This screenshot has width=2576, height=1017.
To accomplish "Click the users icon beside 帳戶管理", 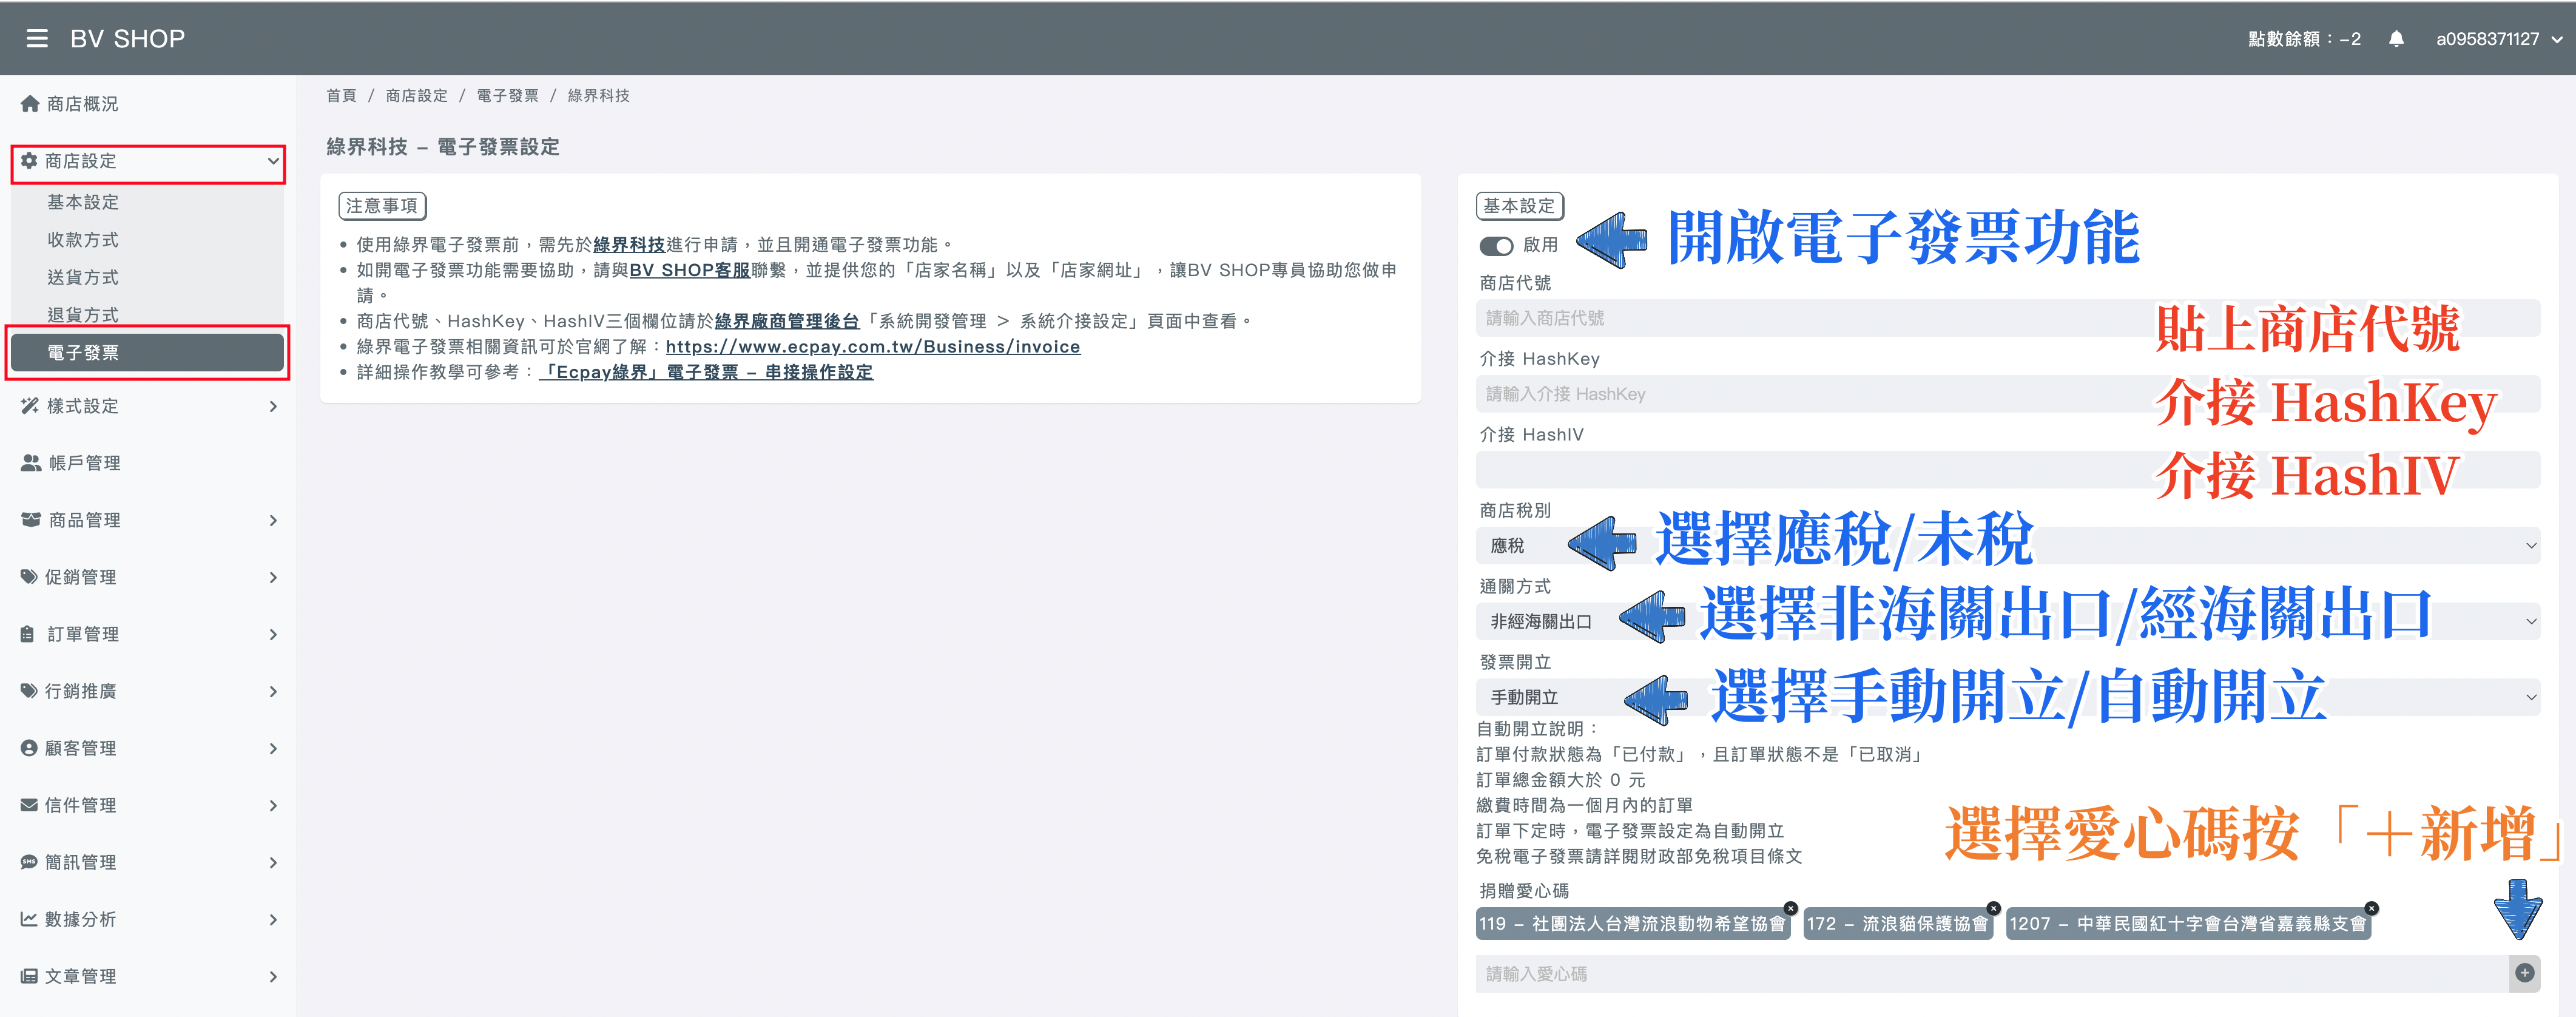I will 31,463.
